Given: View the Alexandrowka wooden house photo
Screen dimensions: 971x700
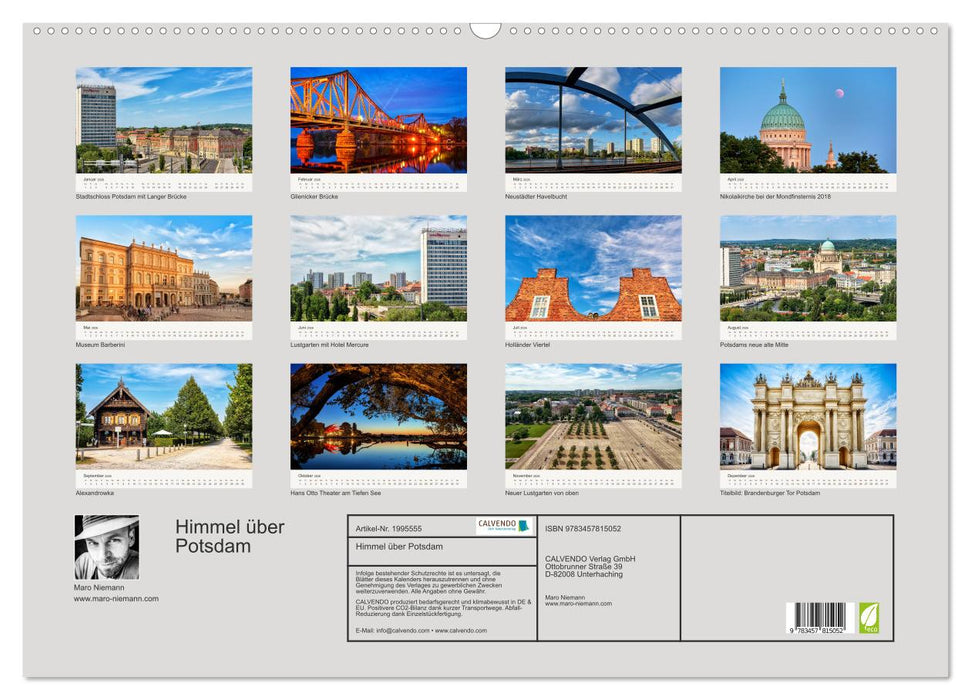Looking at the screenshot, I should [164, 416].
